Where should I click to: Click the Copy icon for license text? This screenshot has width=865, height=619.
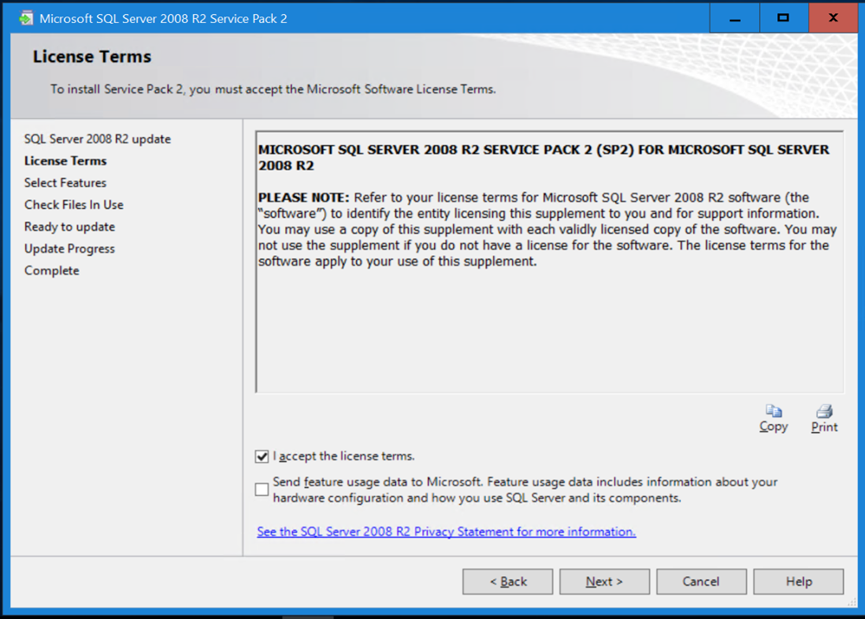(x=773, y=419)
